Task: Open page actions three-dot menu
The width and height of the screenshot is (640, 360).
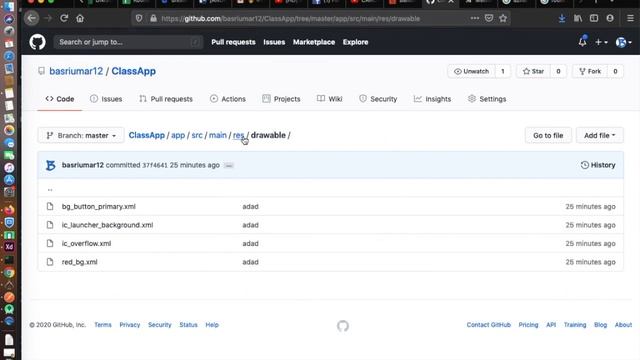Action: click(474, 18)
